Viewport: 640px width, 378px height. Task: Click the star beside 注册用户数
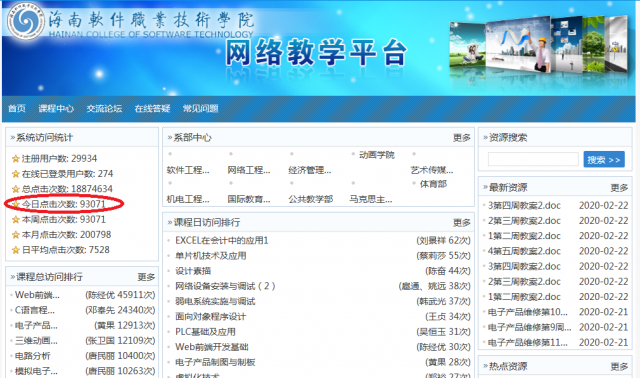coord(16,159)
